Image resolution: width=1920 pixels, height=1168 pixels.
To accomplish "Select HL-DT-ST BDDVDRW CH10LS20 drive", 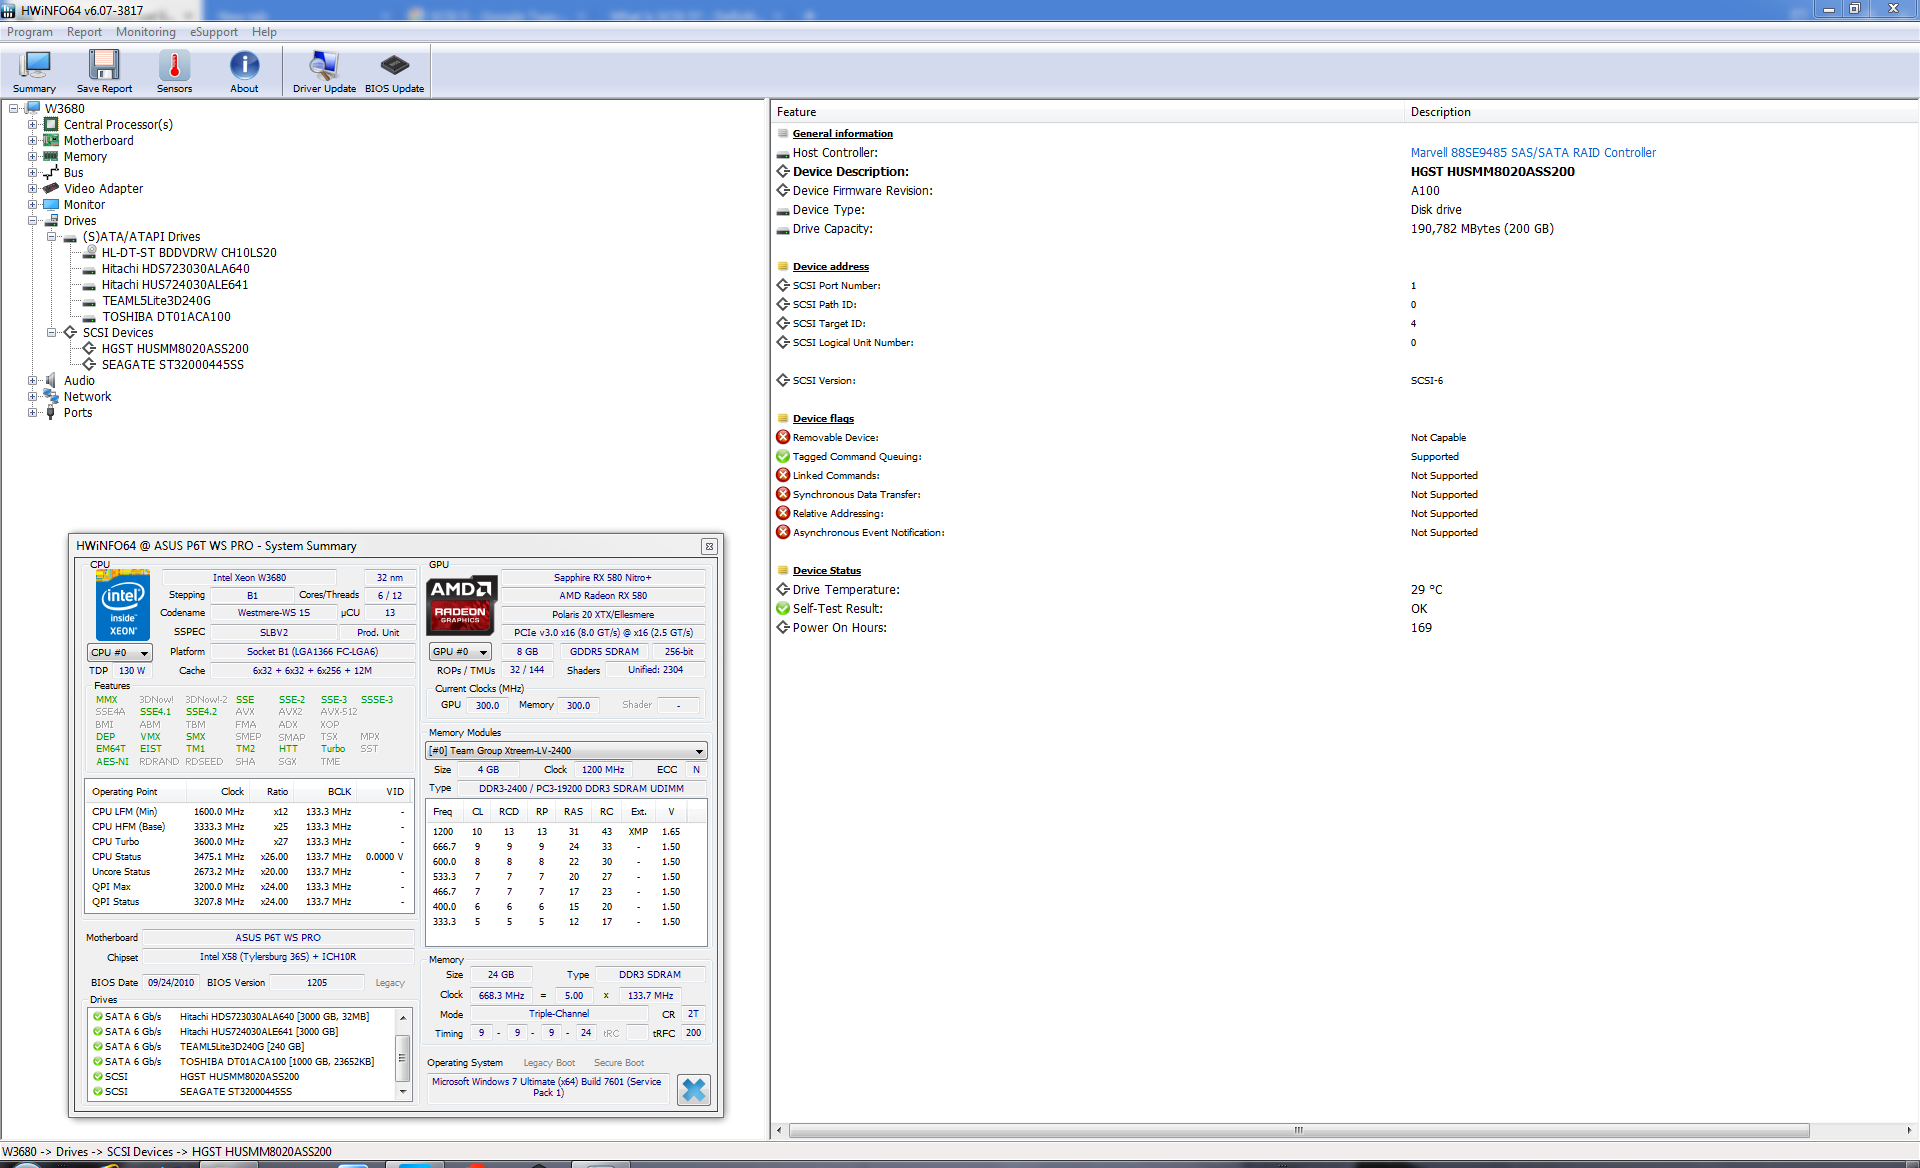I will click(x=189, y=253).
